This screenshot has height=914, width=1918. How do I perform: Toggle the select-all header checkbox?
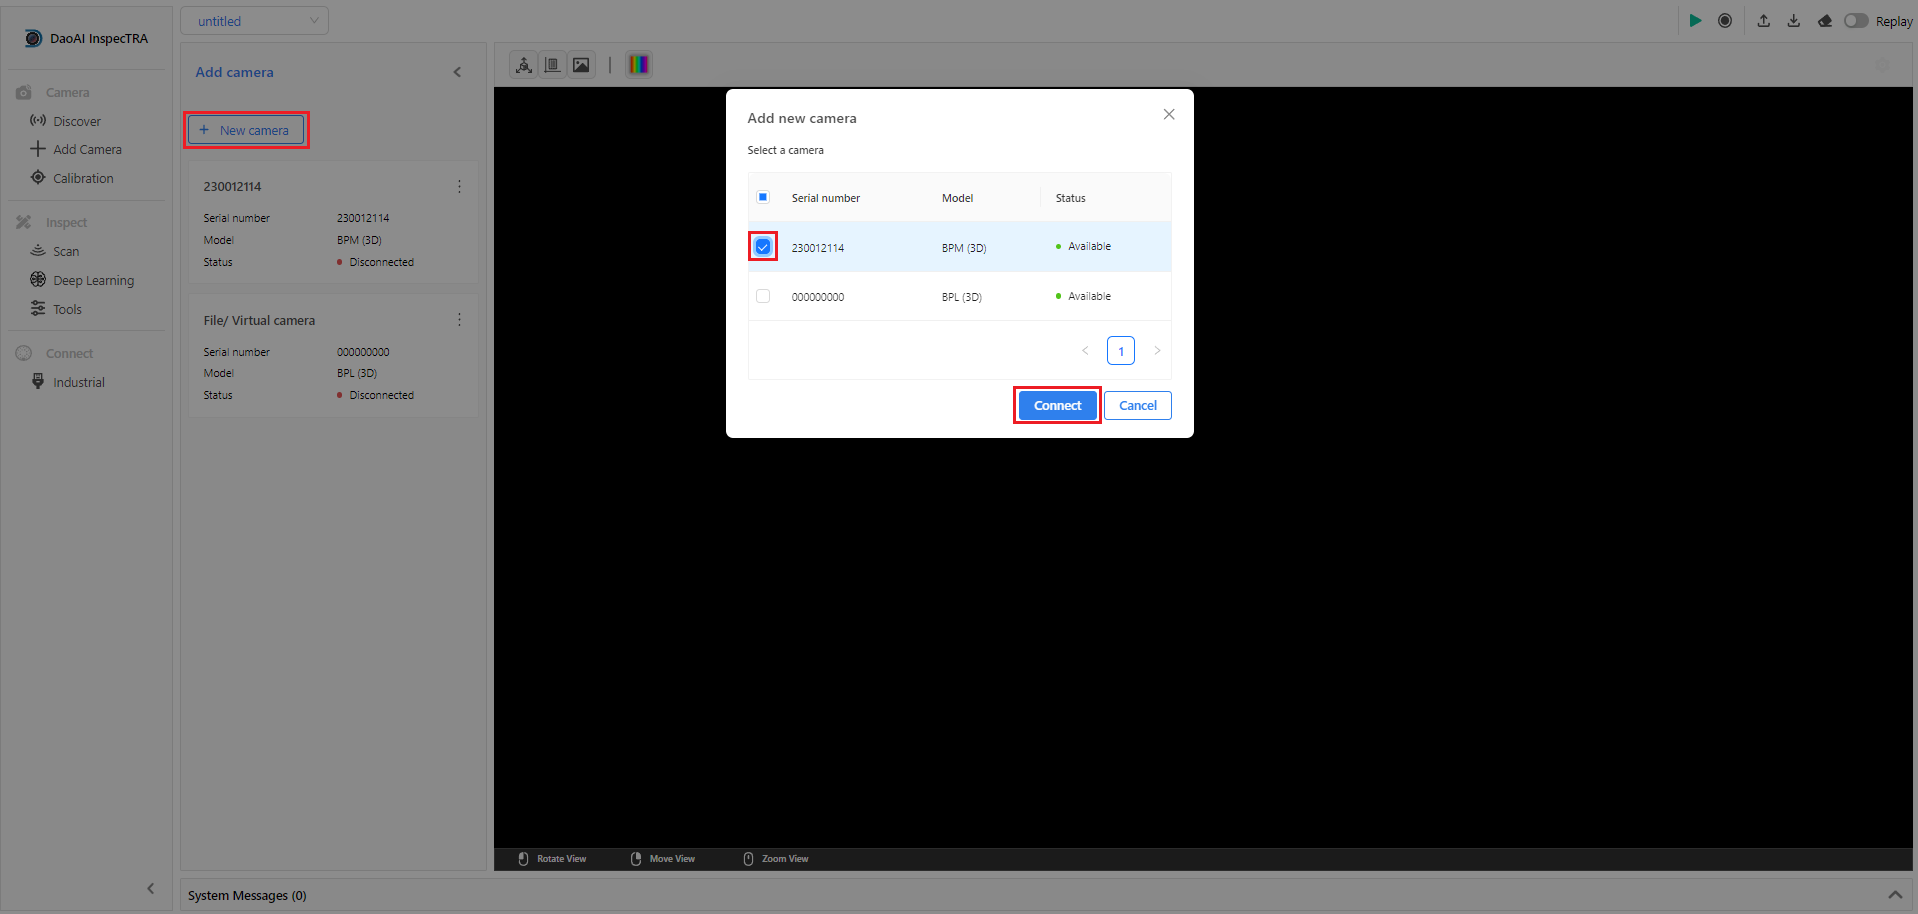click(763, 197)
